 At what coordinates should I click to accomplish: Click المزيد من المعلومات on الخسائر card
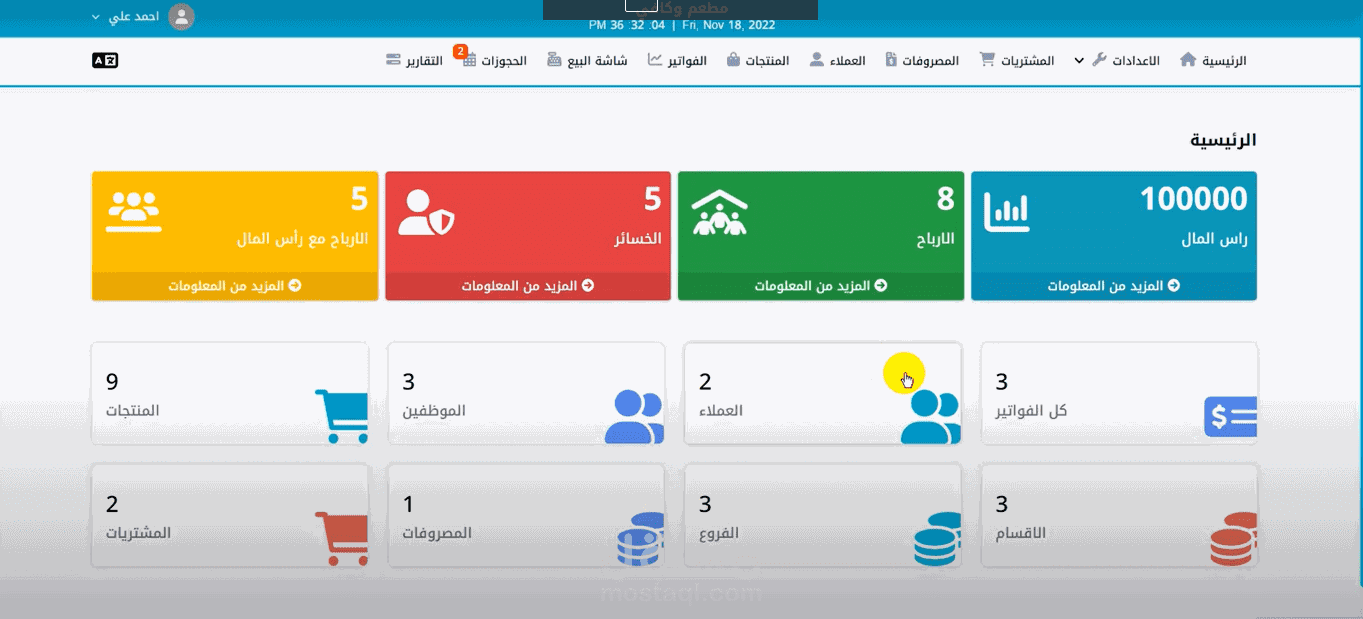[528, 286]
